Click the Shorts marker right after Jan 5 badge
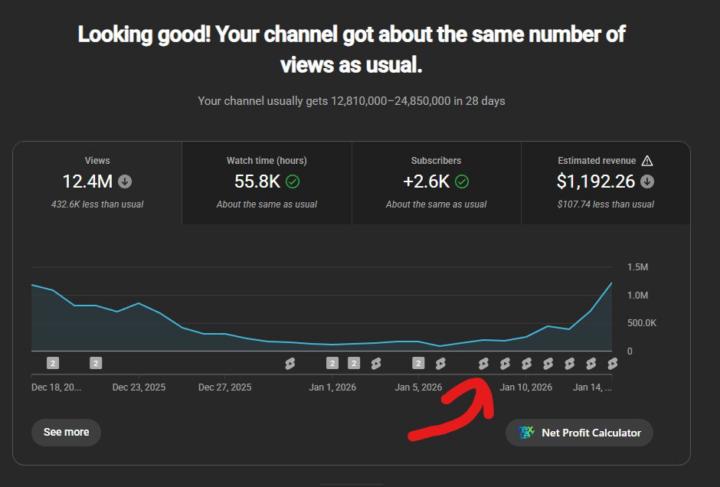The image size is (720, 487). point(440,364)
